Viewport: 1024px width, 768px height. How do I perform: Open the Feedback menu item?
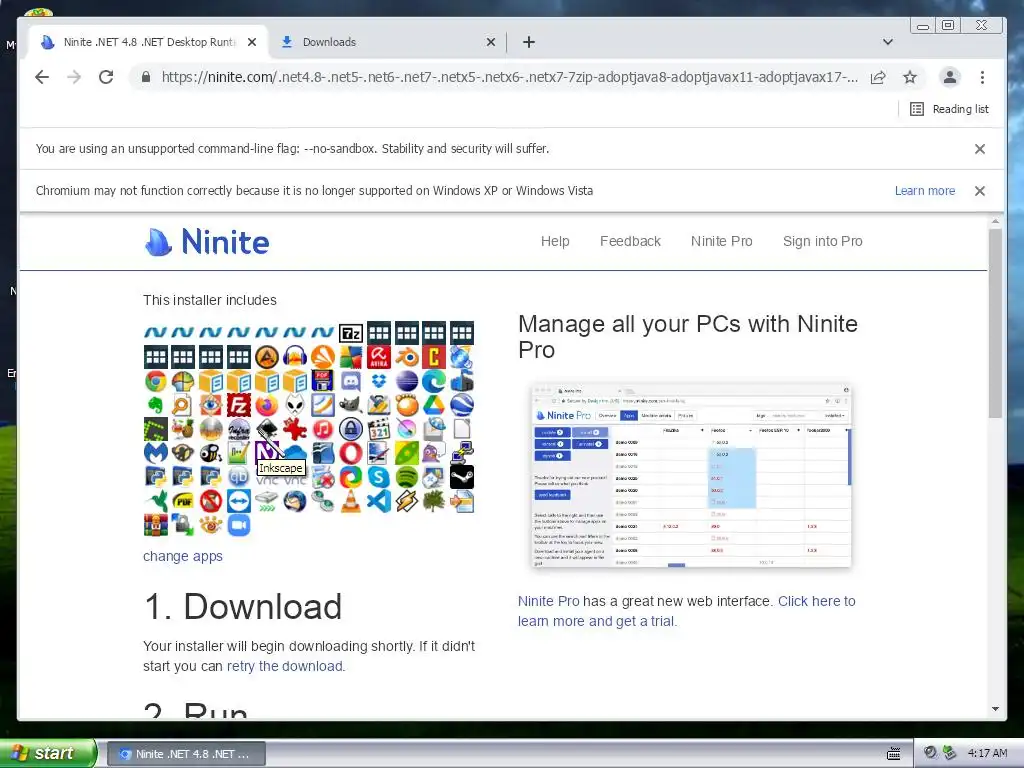point(630,242)
